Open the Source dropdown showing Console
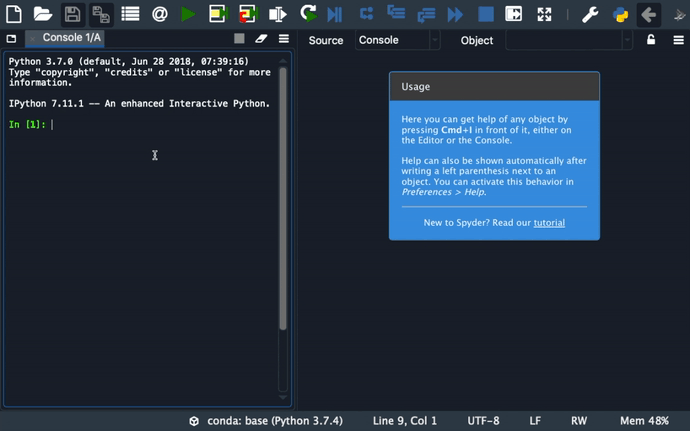690x431 pixels. pyautogui.click(x=398, y=40)
